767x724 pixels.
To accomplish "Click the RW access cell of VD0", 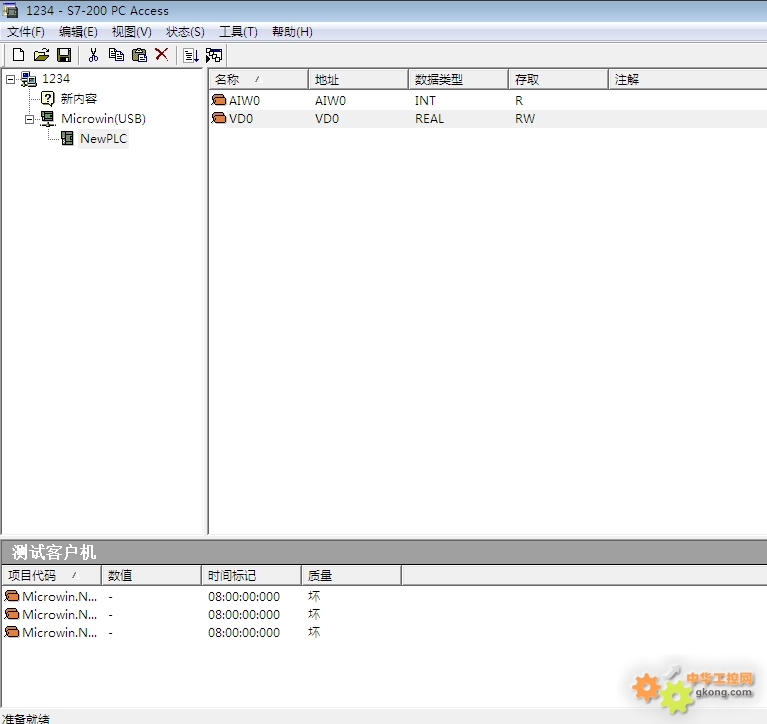I will click(x=525, y=118).
